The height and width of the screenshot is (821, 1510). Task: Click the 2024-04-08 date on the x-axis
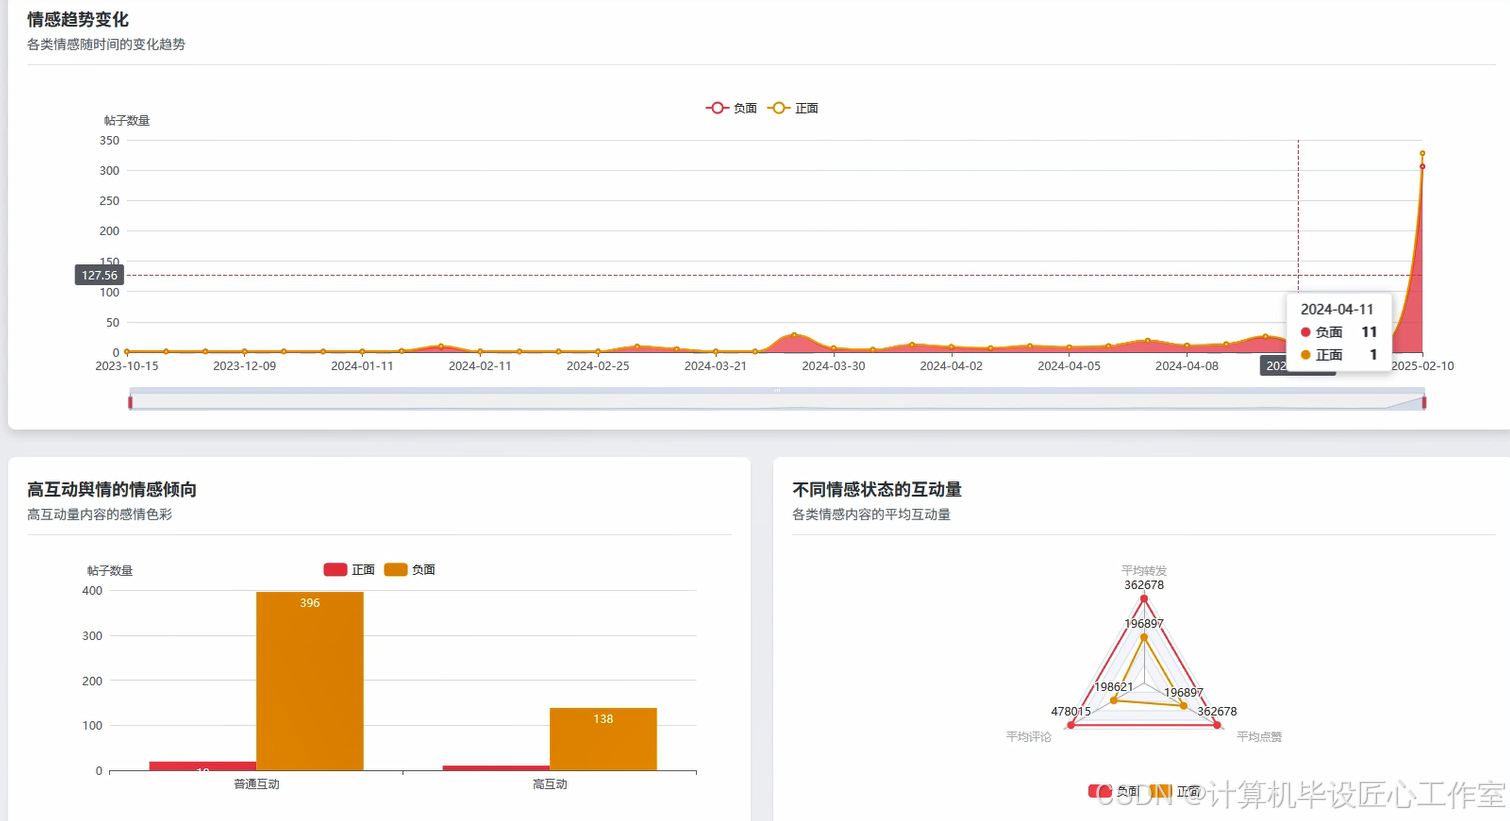coord(1187,366)
